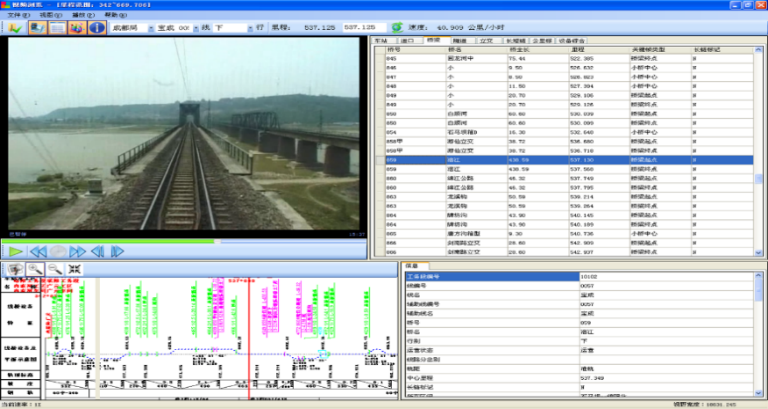Click the blue info icon in top toolbar
The width and height of the screenshot is (768, 409).
(97, 28)
